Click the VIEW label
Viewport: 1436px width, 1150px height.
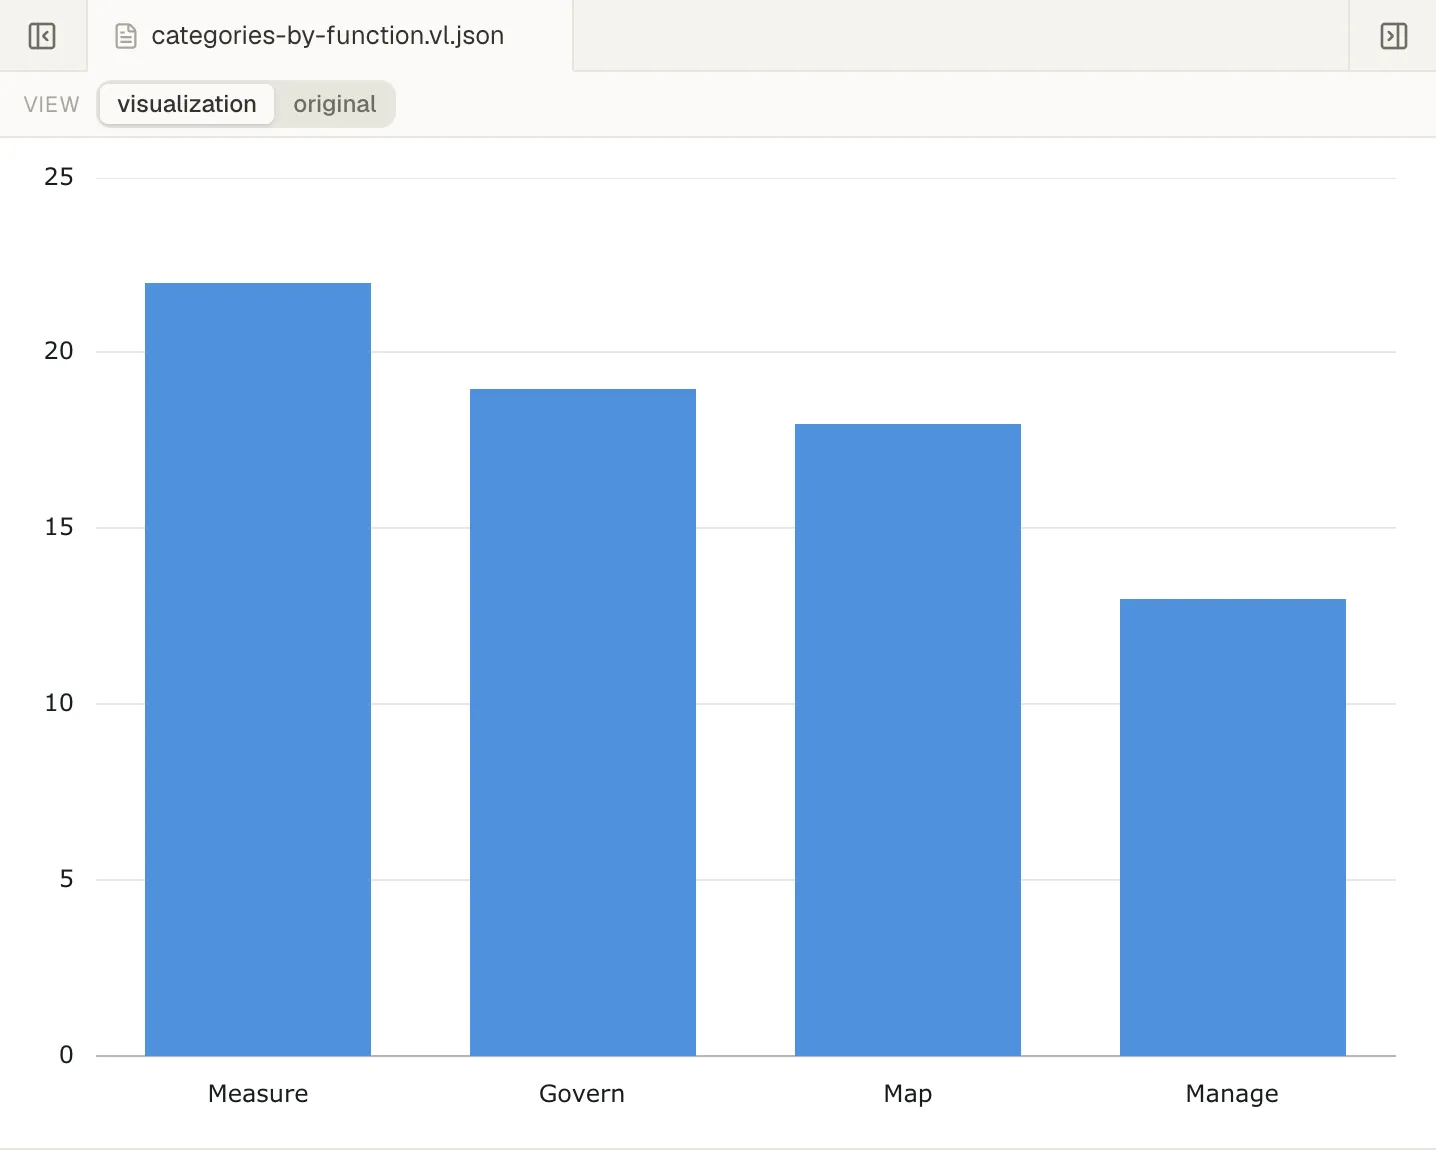click(x=52, y=105)
